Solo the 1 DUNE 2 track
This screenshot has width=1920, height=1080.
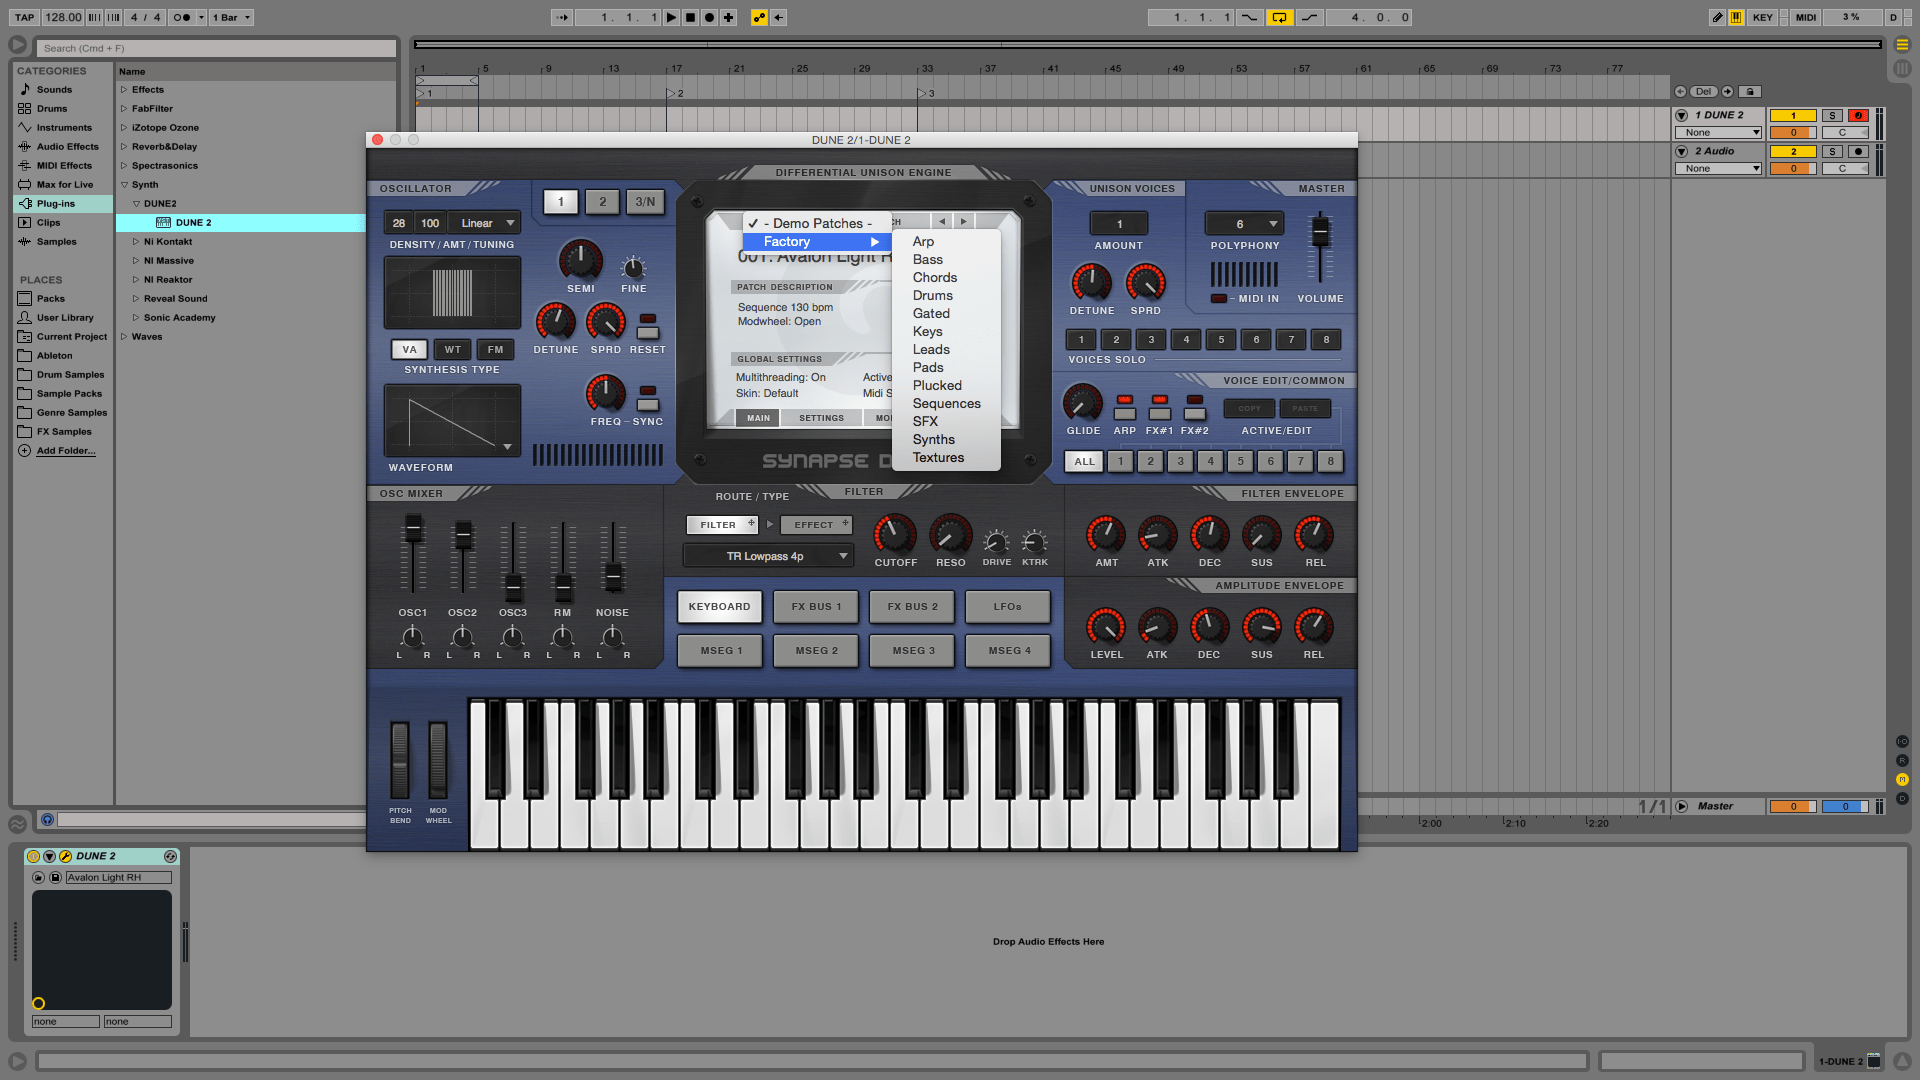pyautogui.click(x=1832, y=116)
